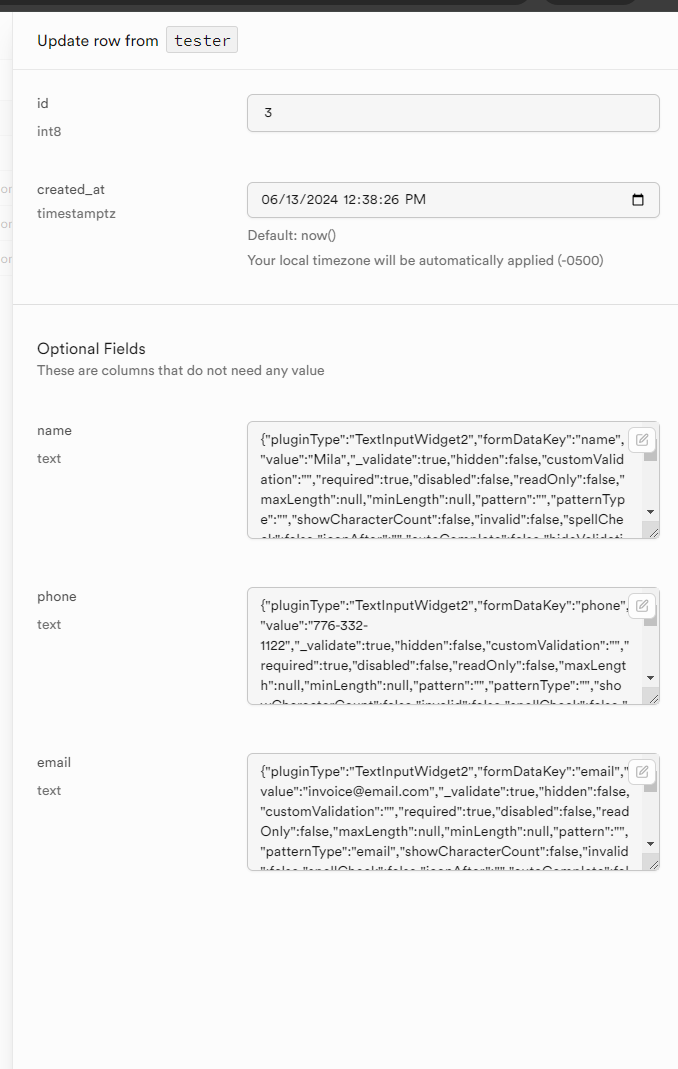Open the calendar picker in created_at field
678x1069 pixels.
coord(638,200)
